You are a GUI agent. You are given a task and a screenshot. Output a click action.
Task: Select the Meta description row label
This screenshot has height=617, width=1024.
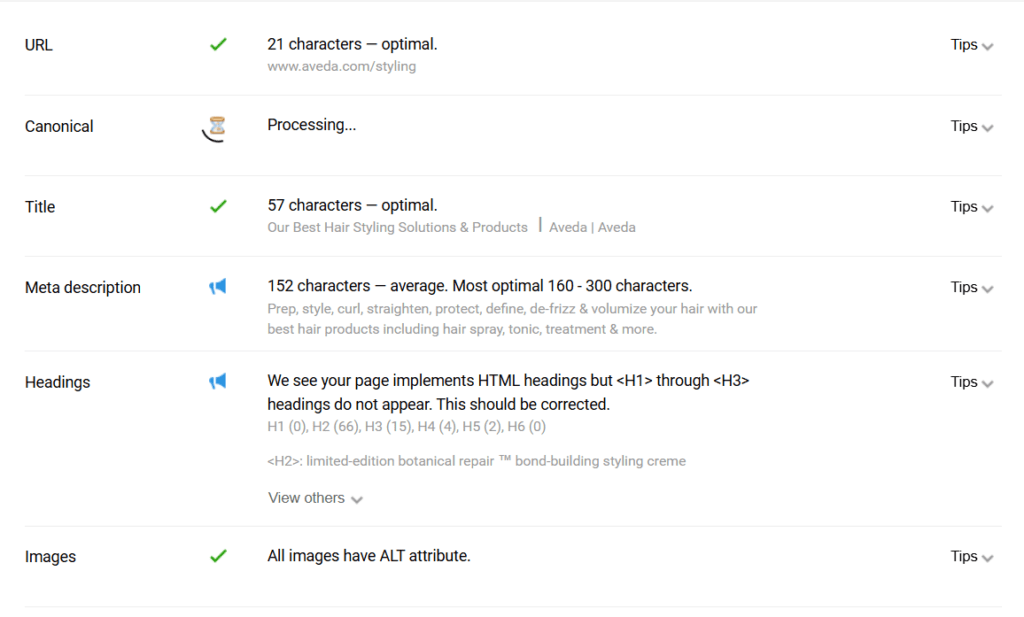click(83, 287)
